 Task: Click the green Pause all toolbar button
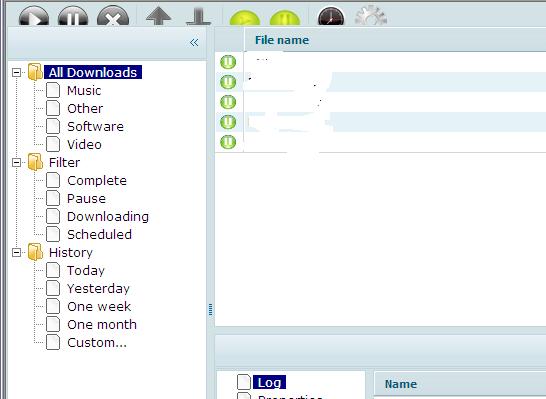[285, 17]
